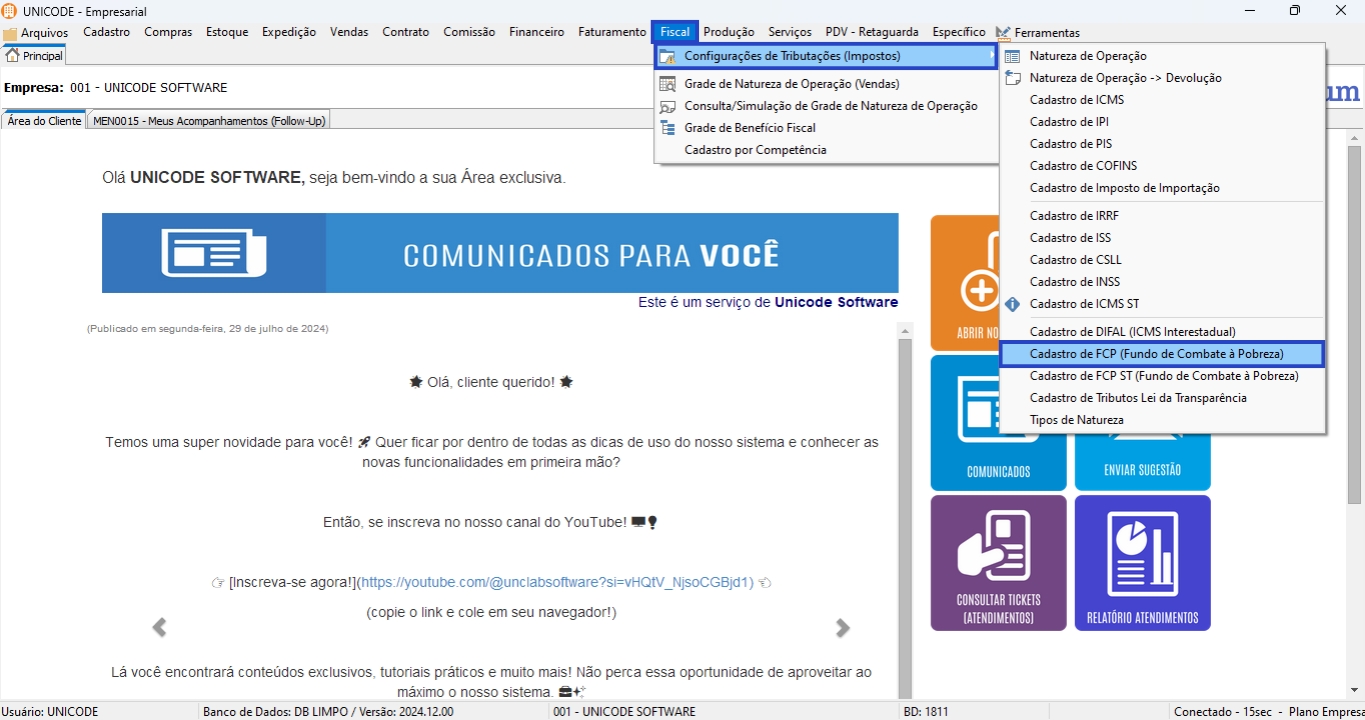Switch to MEN0015 - Meus Acompanhamentos tab
The width and height of the screenshot is (1365, 720).
[x=209, y=121]
